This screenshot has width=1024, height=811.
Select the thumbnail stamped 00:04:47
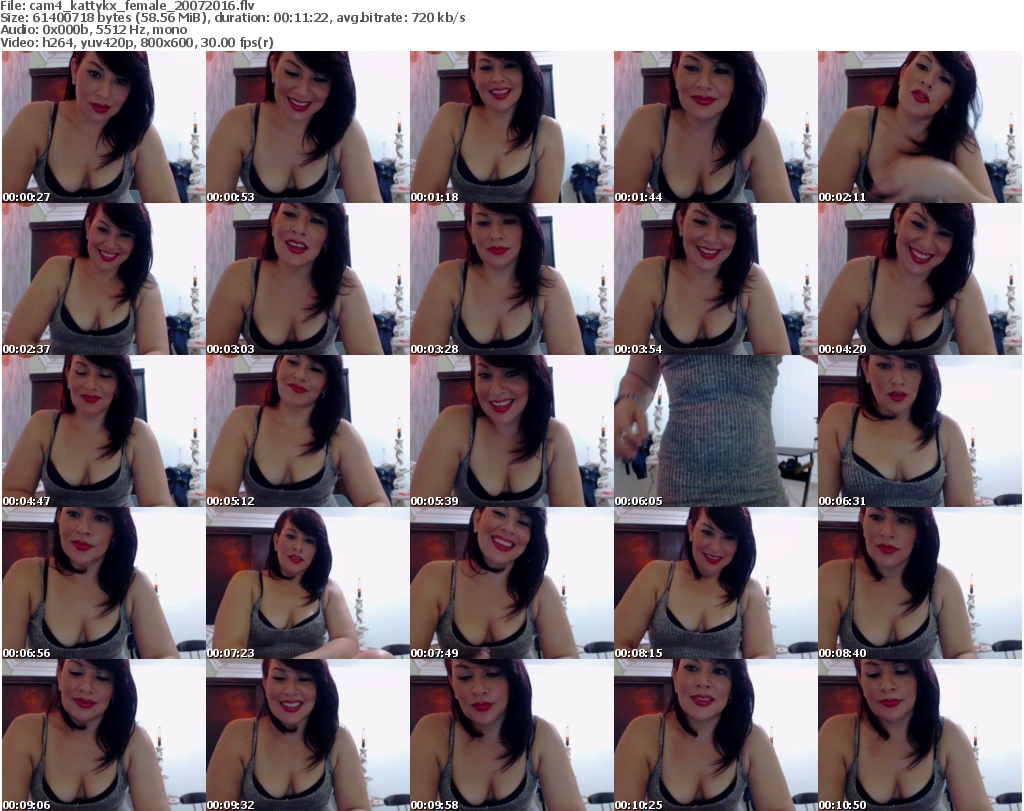[x=103, y=431]
